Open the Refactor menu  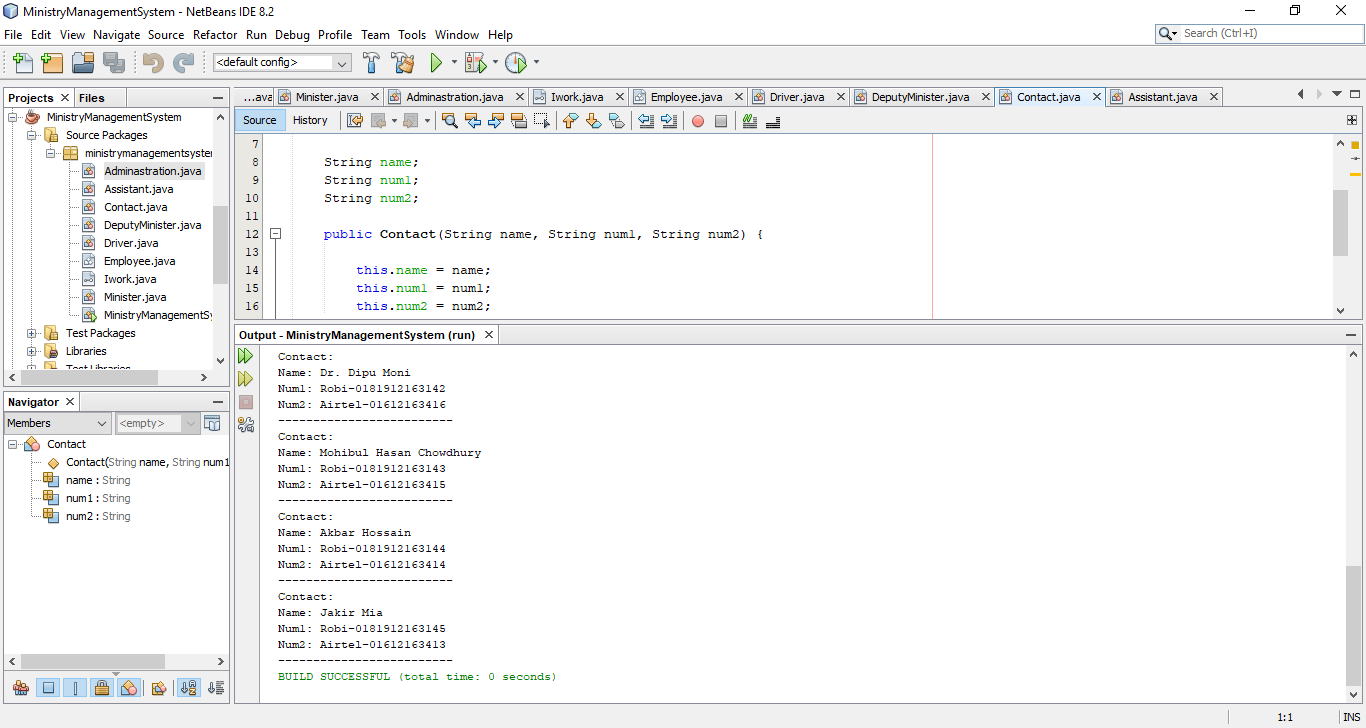215,34
